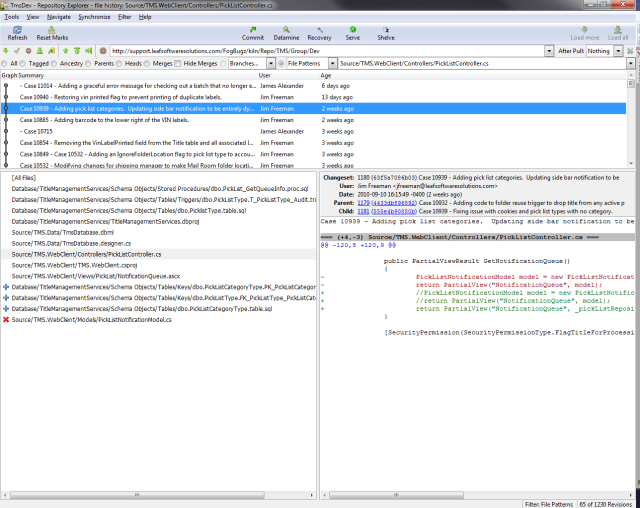The image size is (640, 508).
Task: Open the Navigate menu
Action: tap(58, 17)
